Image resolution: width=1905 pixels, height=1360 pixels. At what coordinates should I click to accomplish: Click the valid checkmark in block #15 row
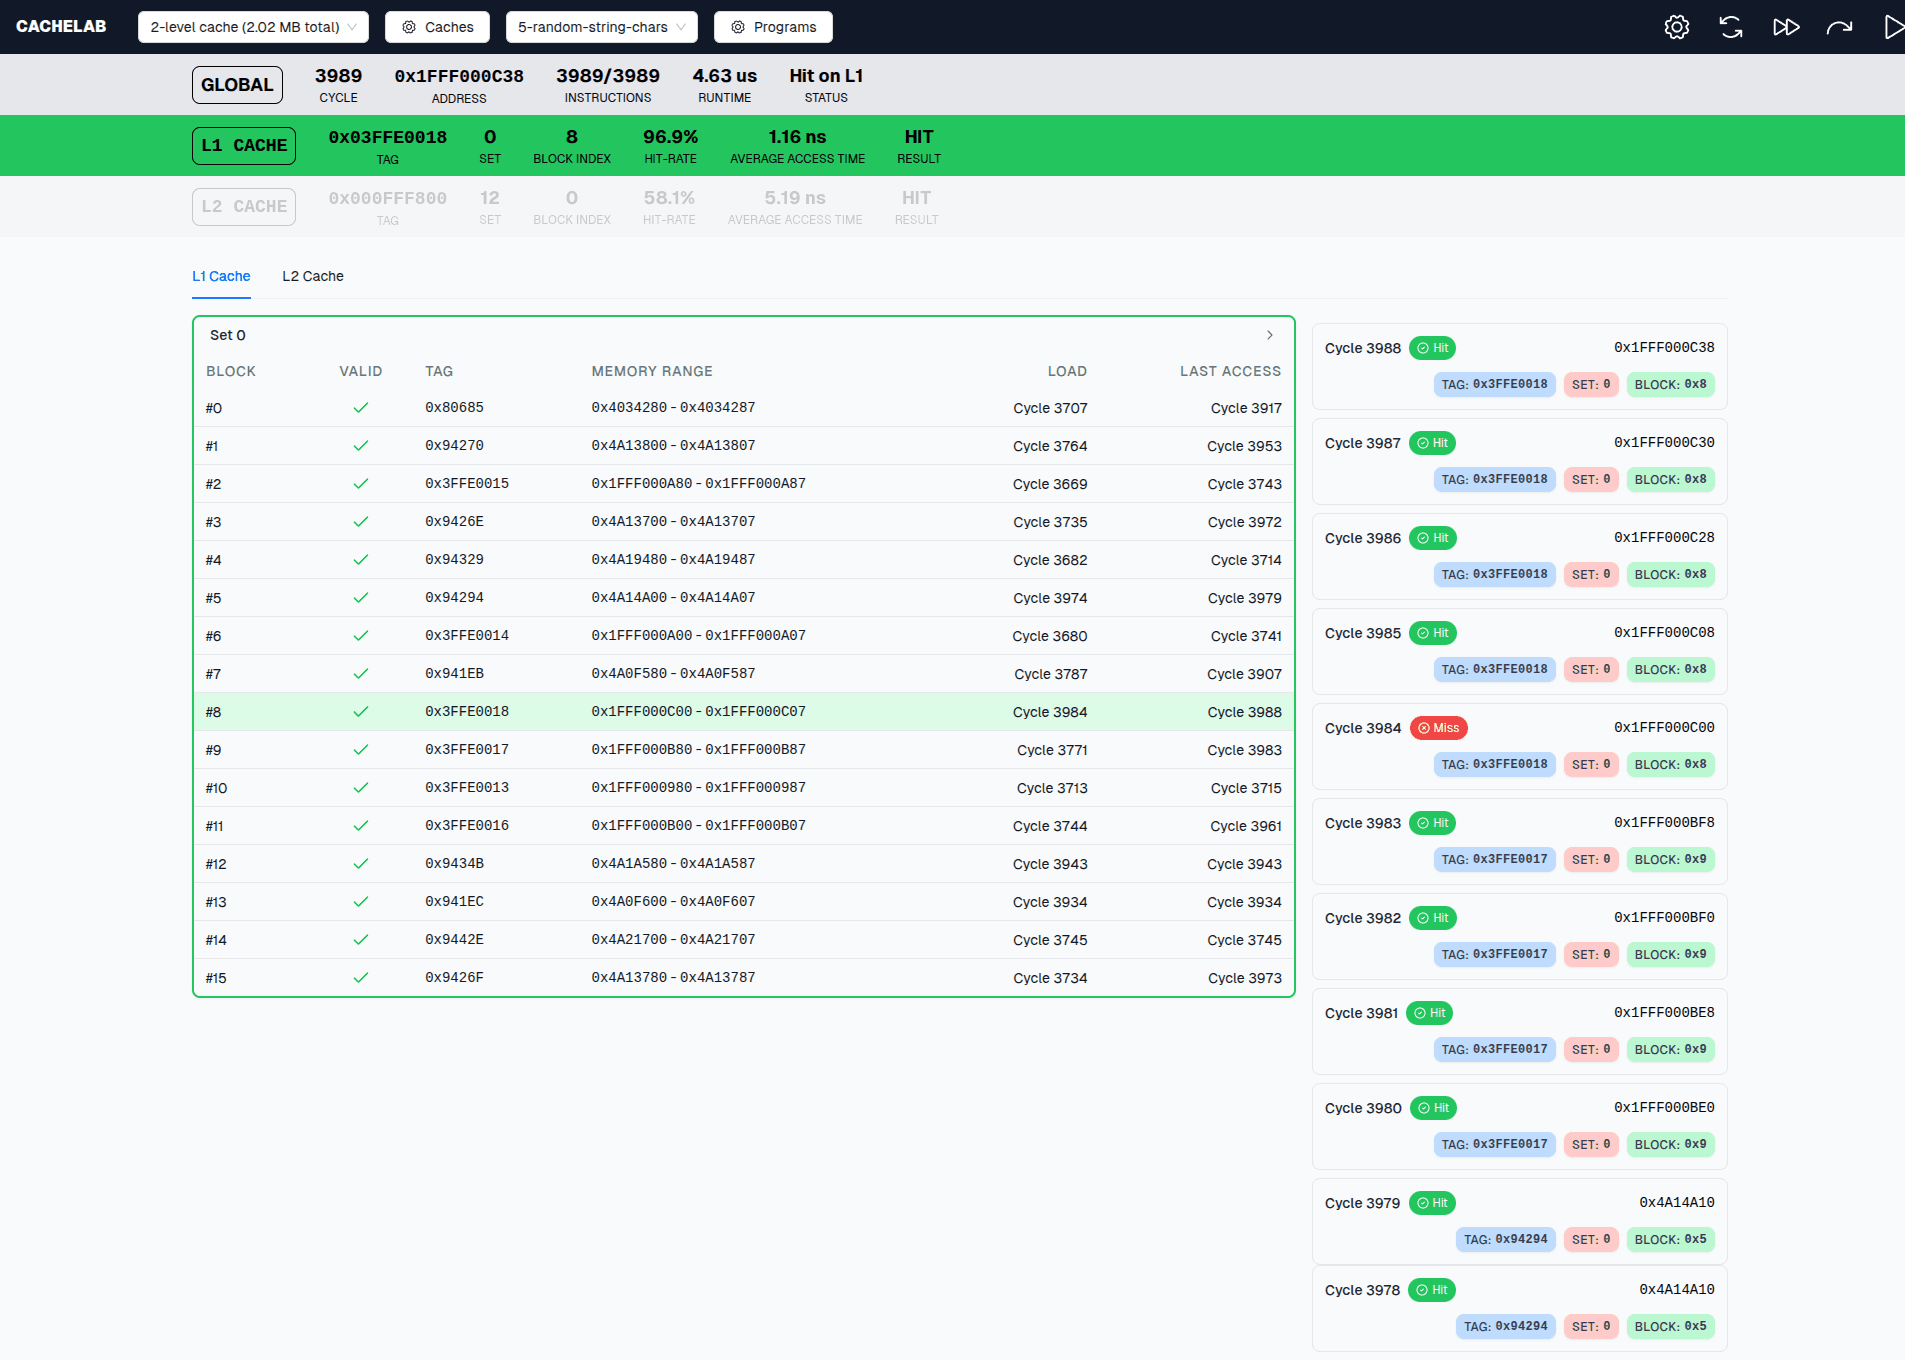click(x=361, y=978)
